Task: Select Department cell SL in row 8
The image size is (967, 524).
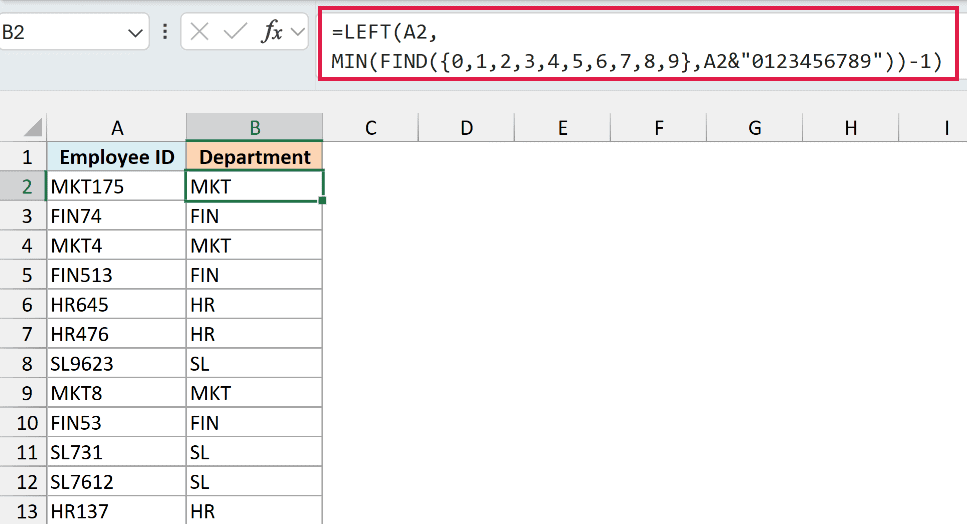Action: (255, 364)
